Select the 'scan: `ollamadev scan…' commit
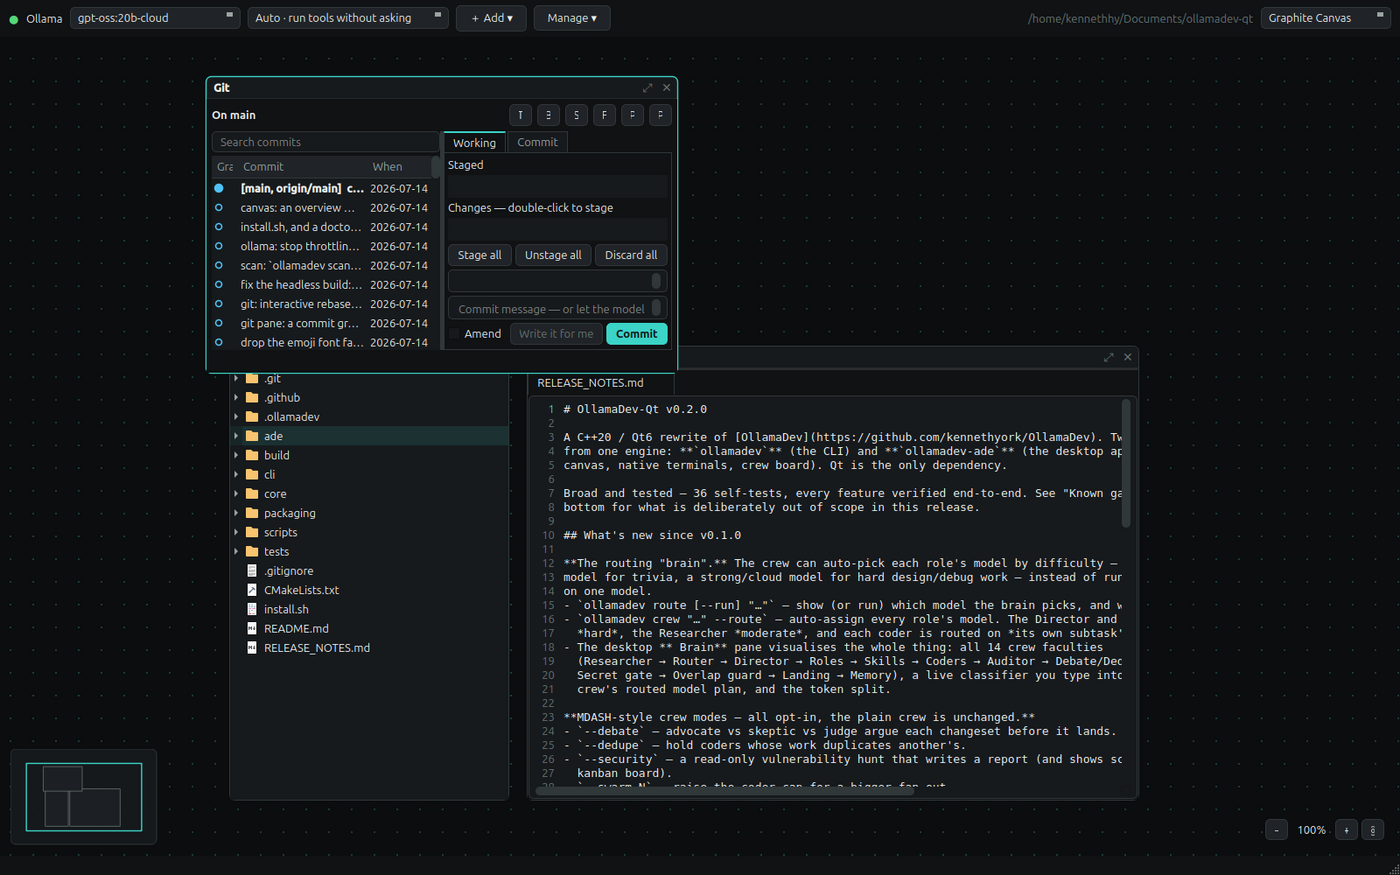Viewport: 1400px width, 875px height. (x=322, y=266)
